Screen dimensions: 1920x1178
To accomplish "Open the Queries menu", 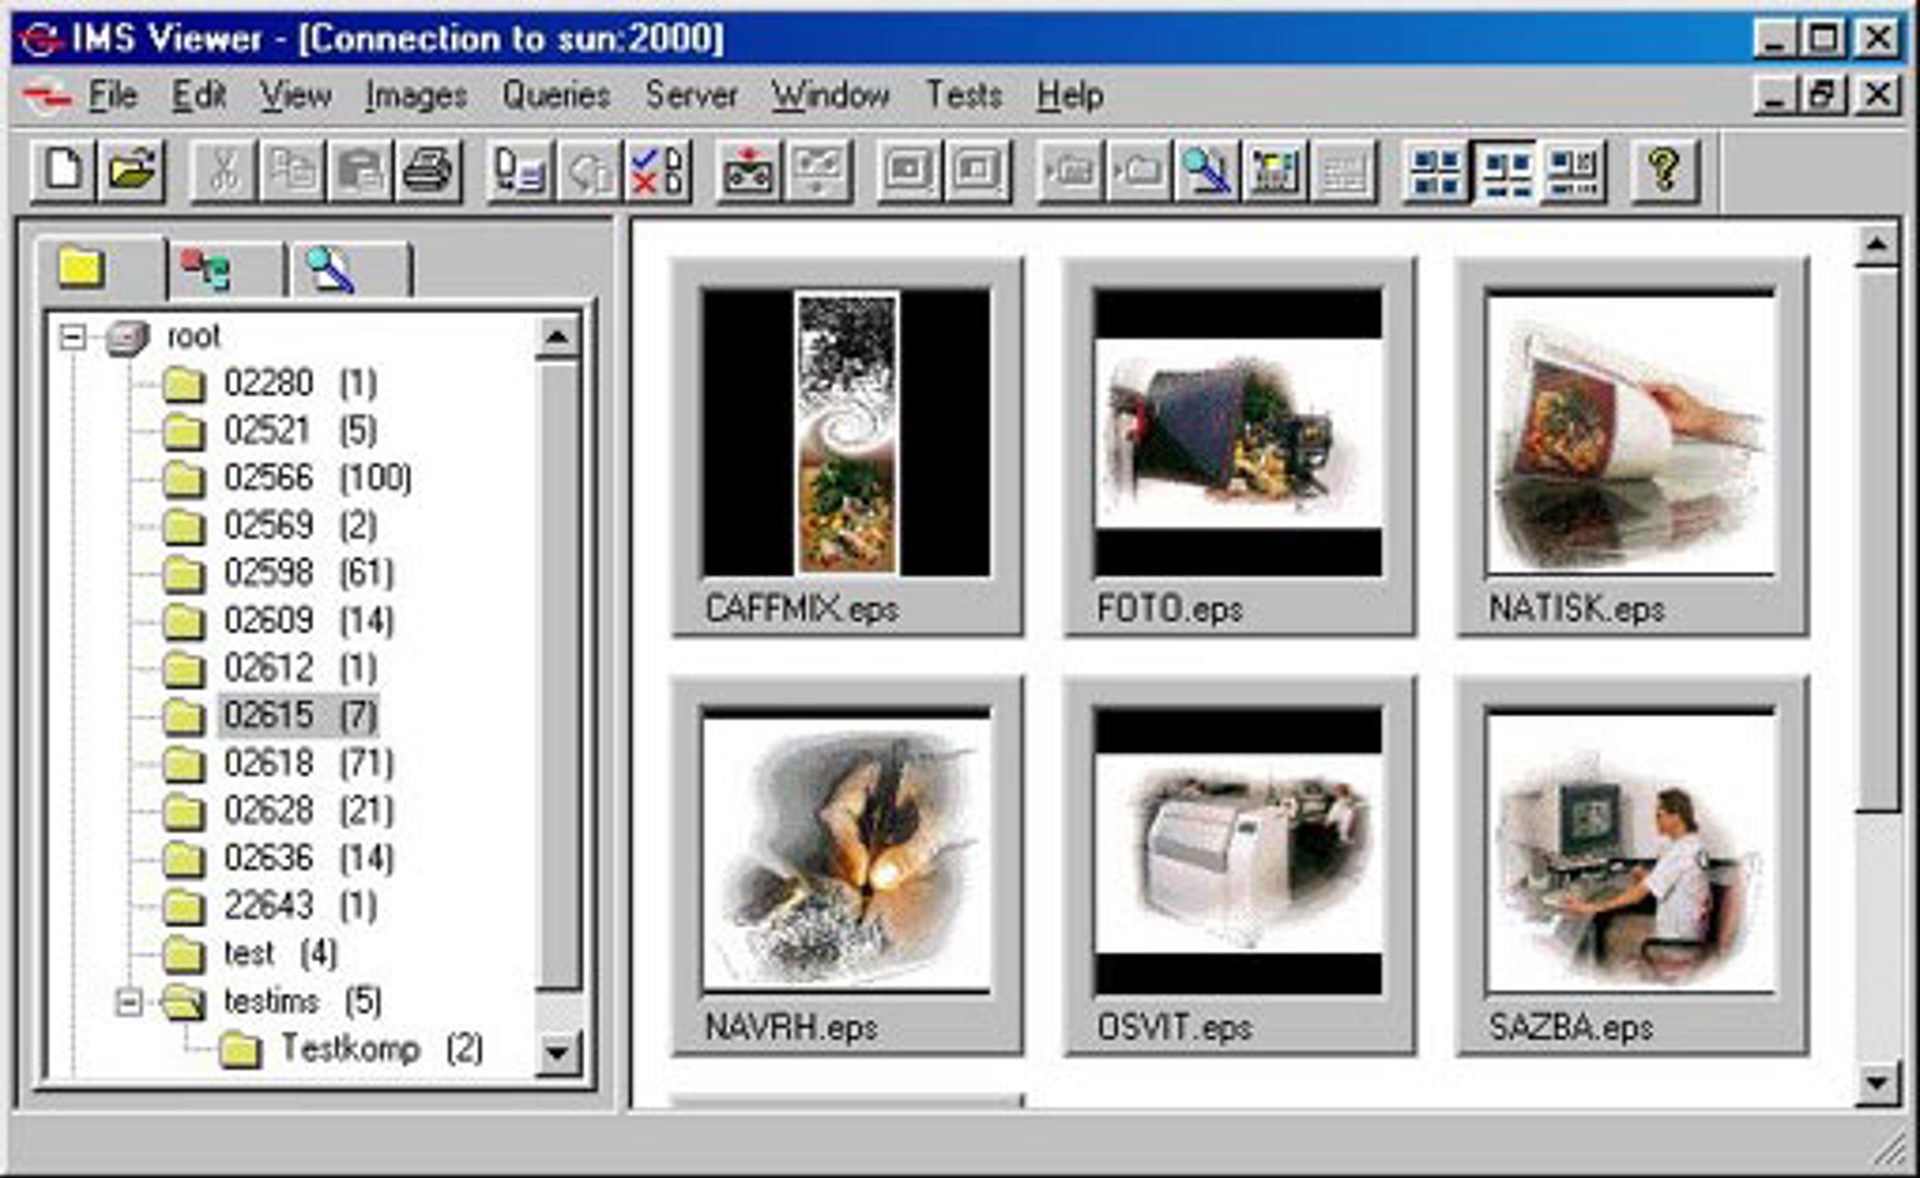I will click(556, 96).
